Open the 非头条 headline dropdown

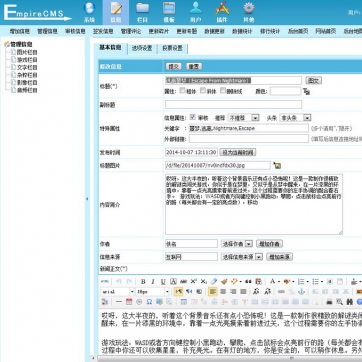295,118
